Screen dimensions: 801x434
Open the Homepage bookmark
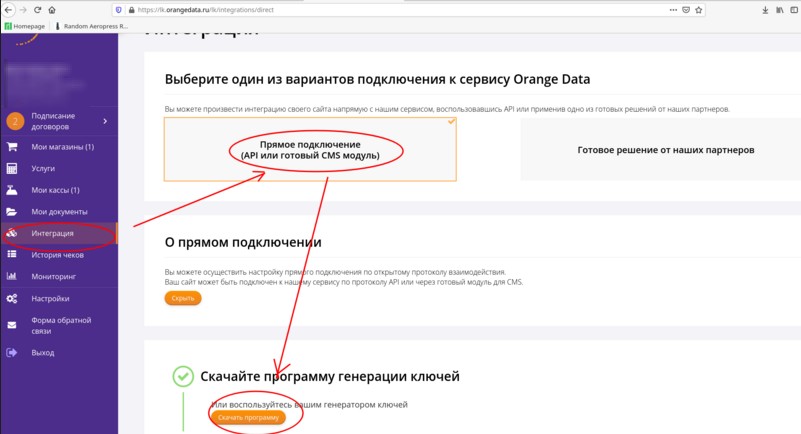[25, 26]
